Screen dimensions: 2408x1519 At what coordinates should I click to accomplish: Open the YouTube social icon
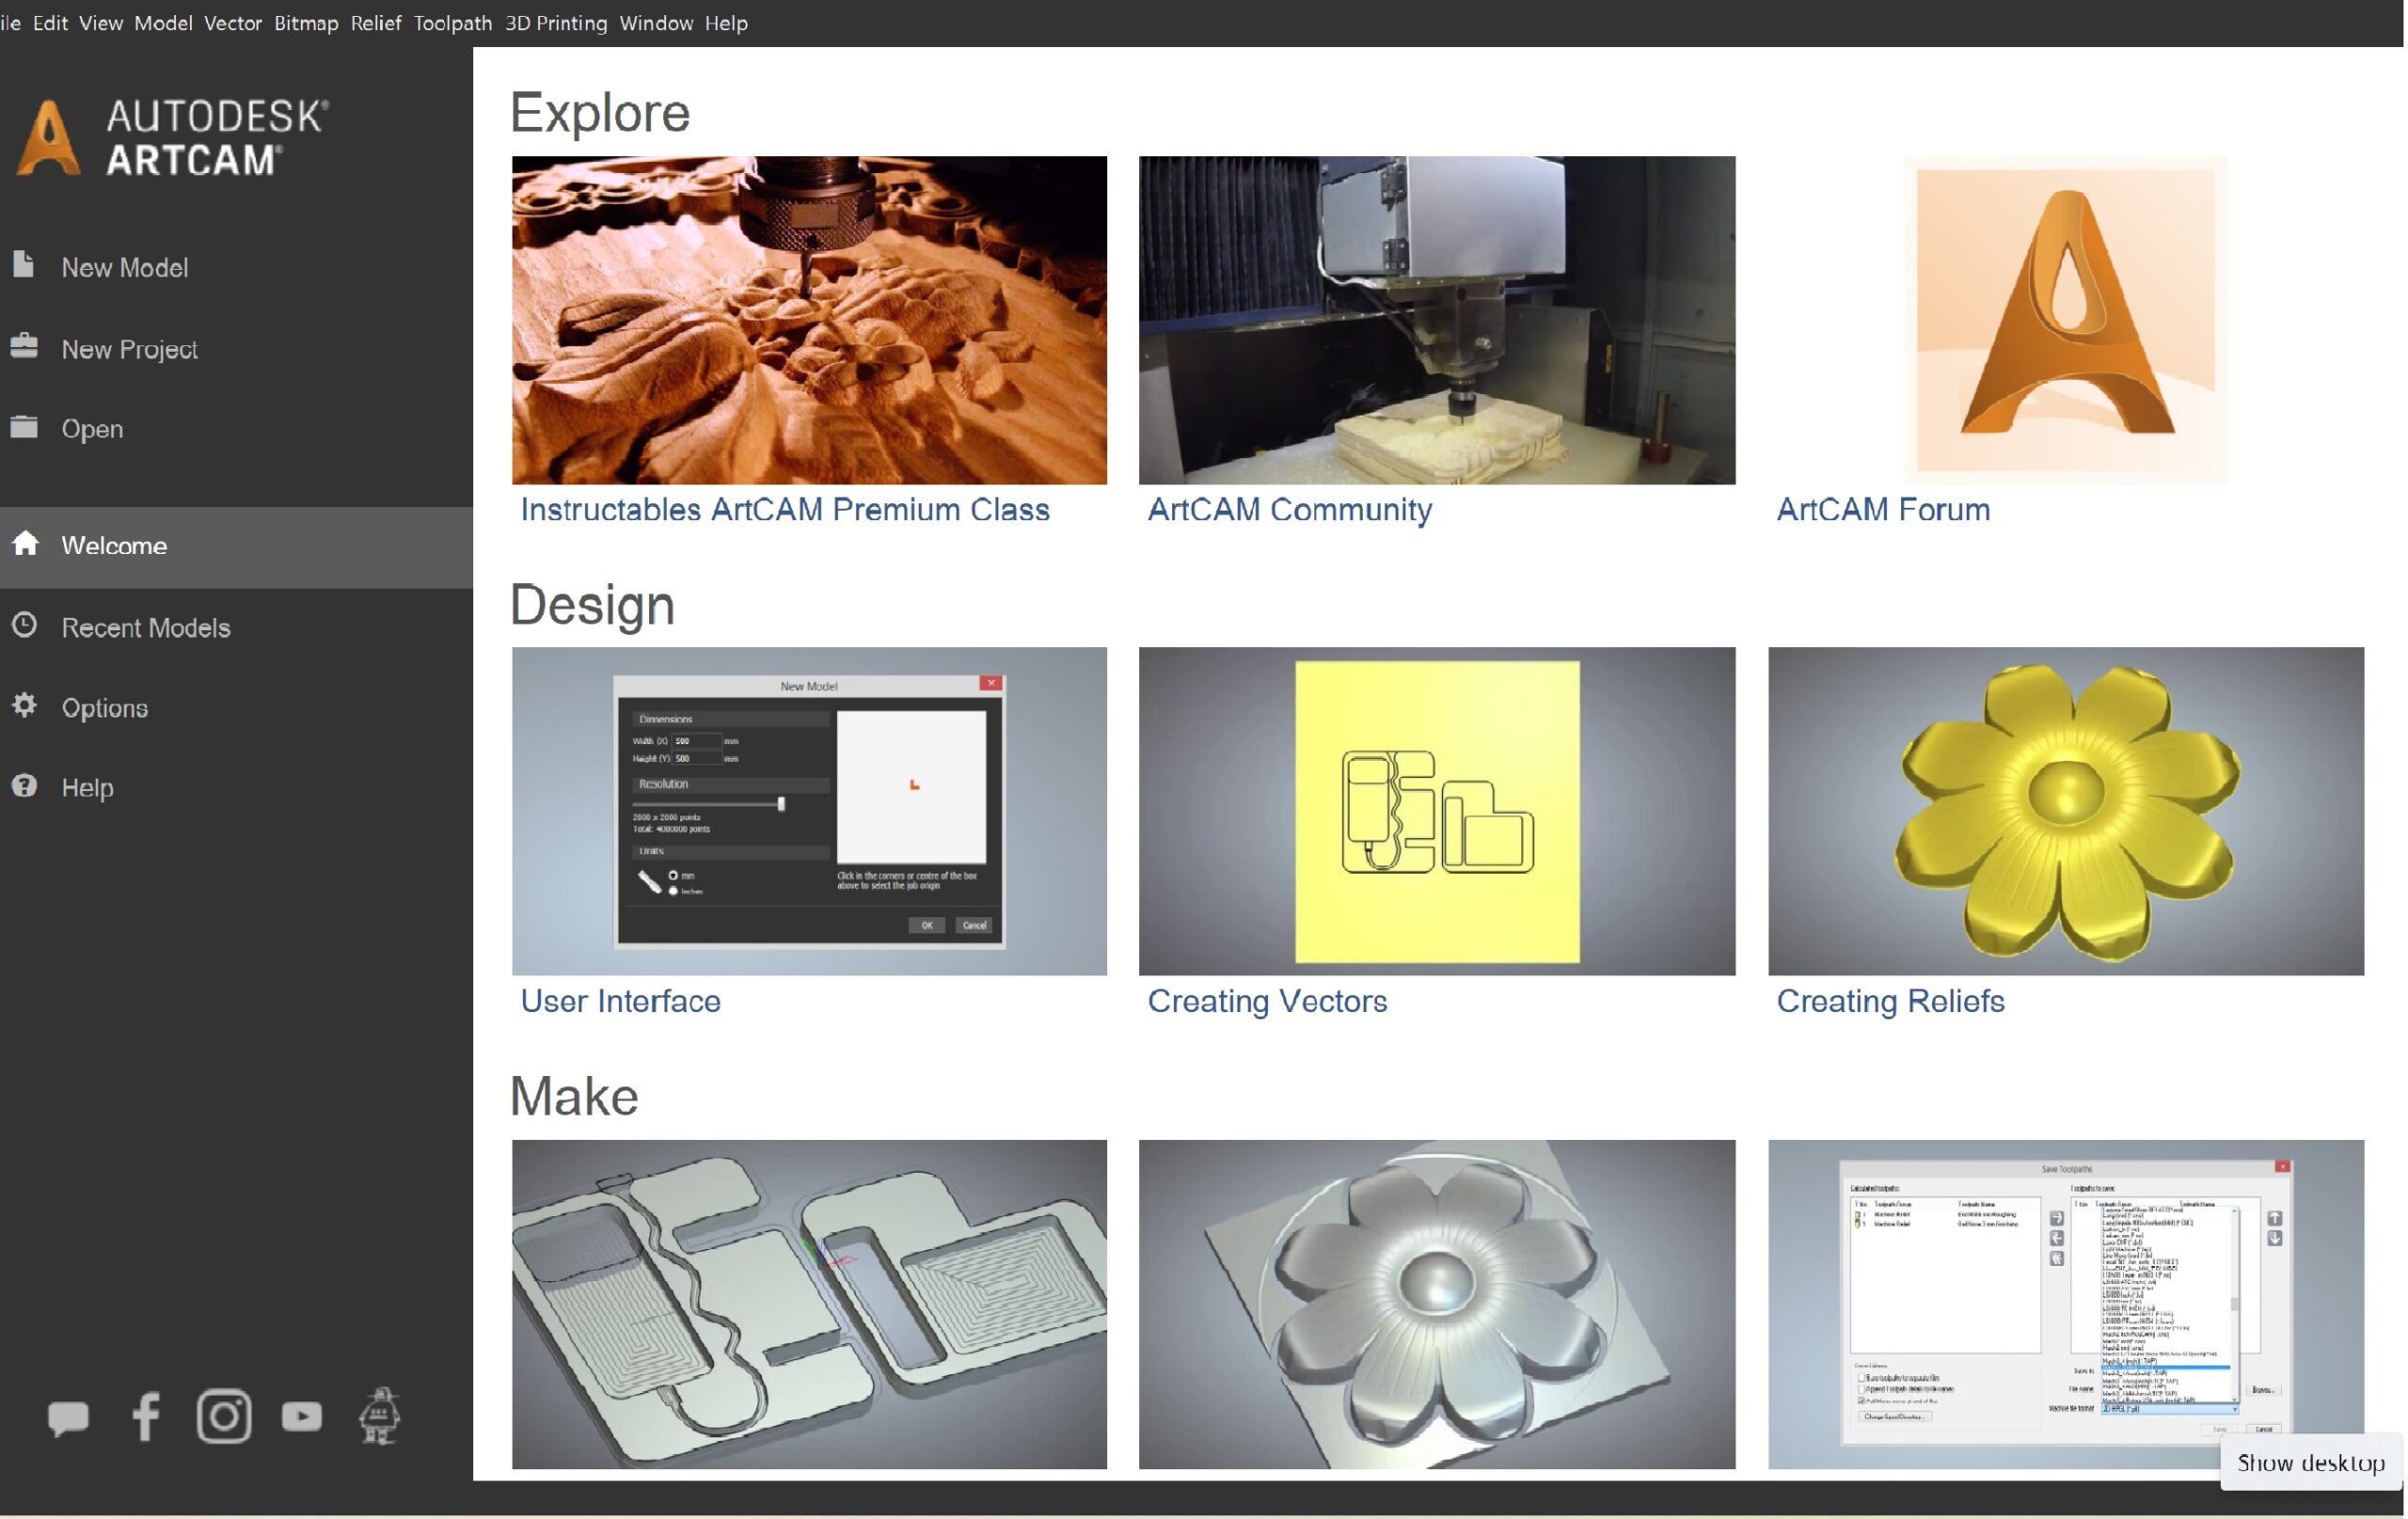[301, 1416]
